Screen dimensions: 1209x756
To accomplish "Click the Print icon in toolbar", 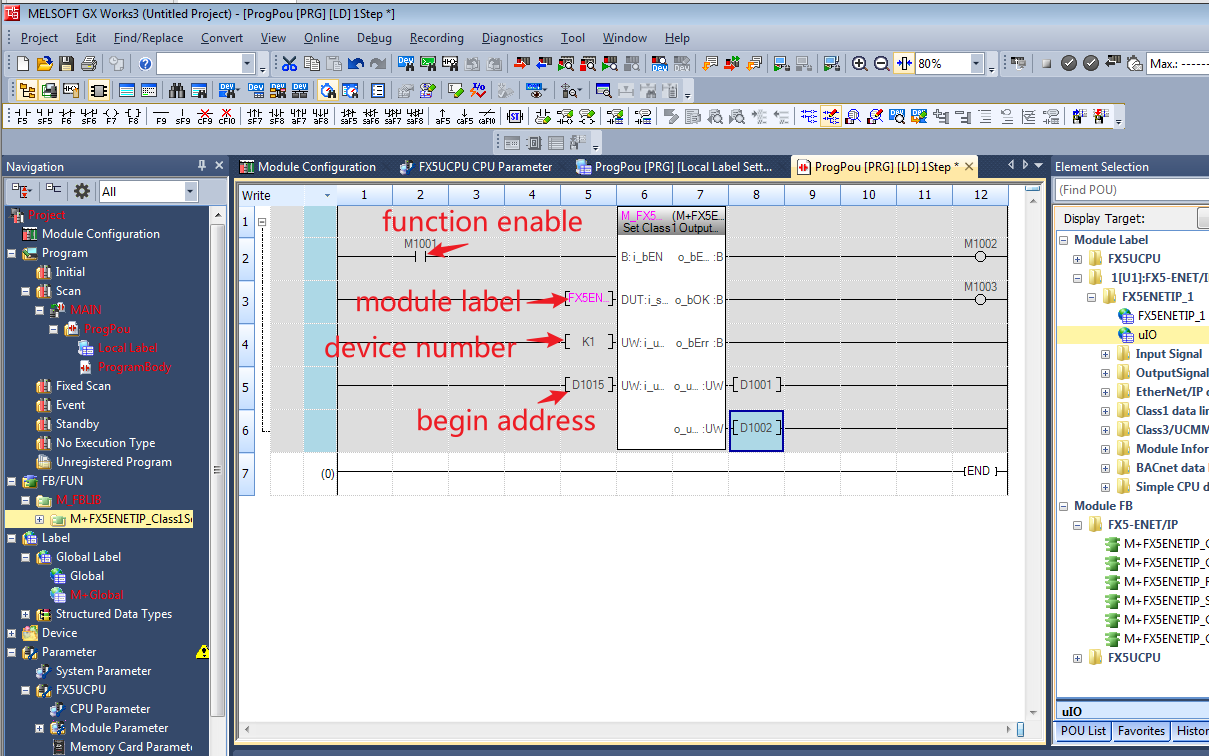I will click(89, 64).
